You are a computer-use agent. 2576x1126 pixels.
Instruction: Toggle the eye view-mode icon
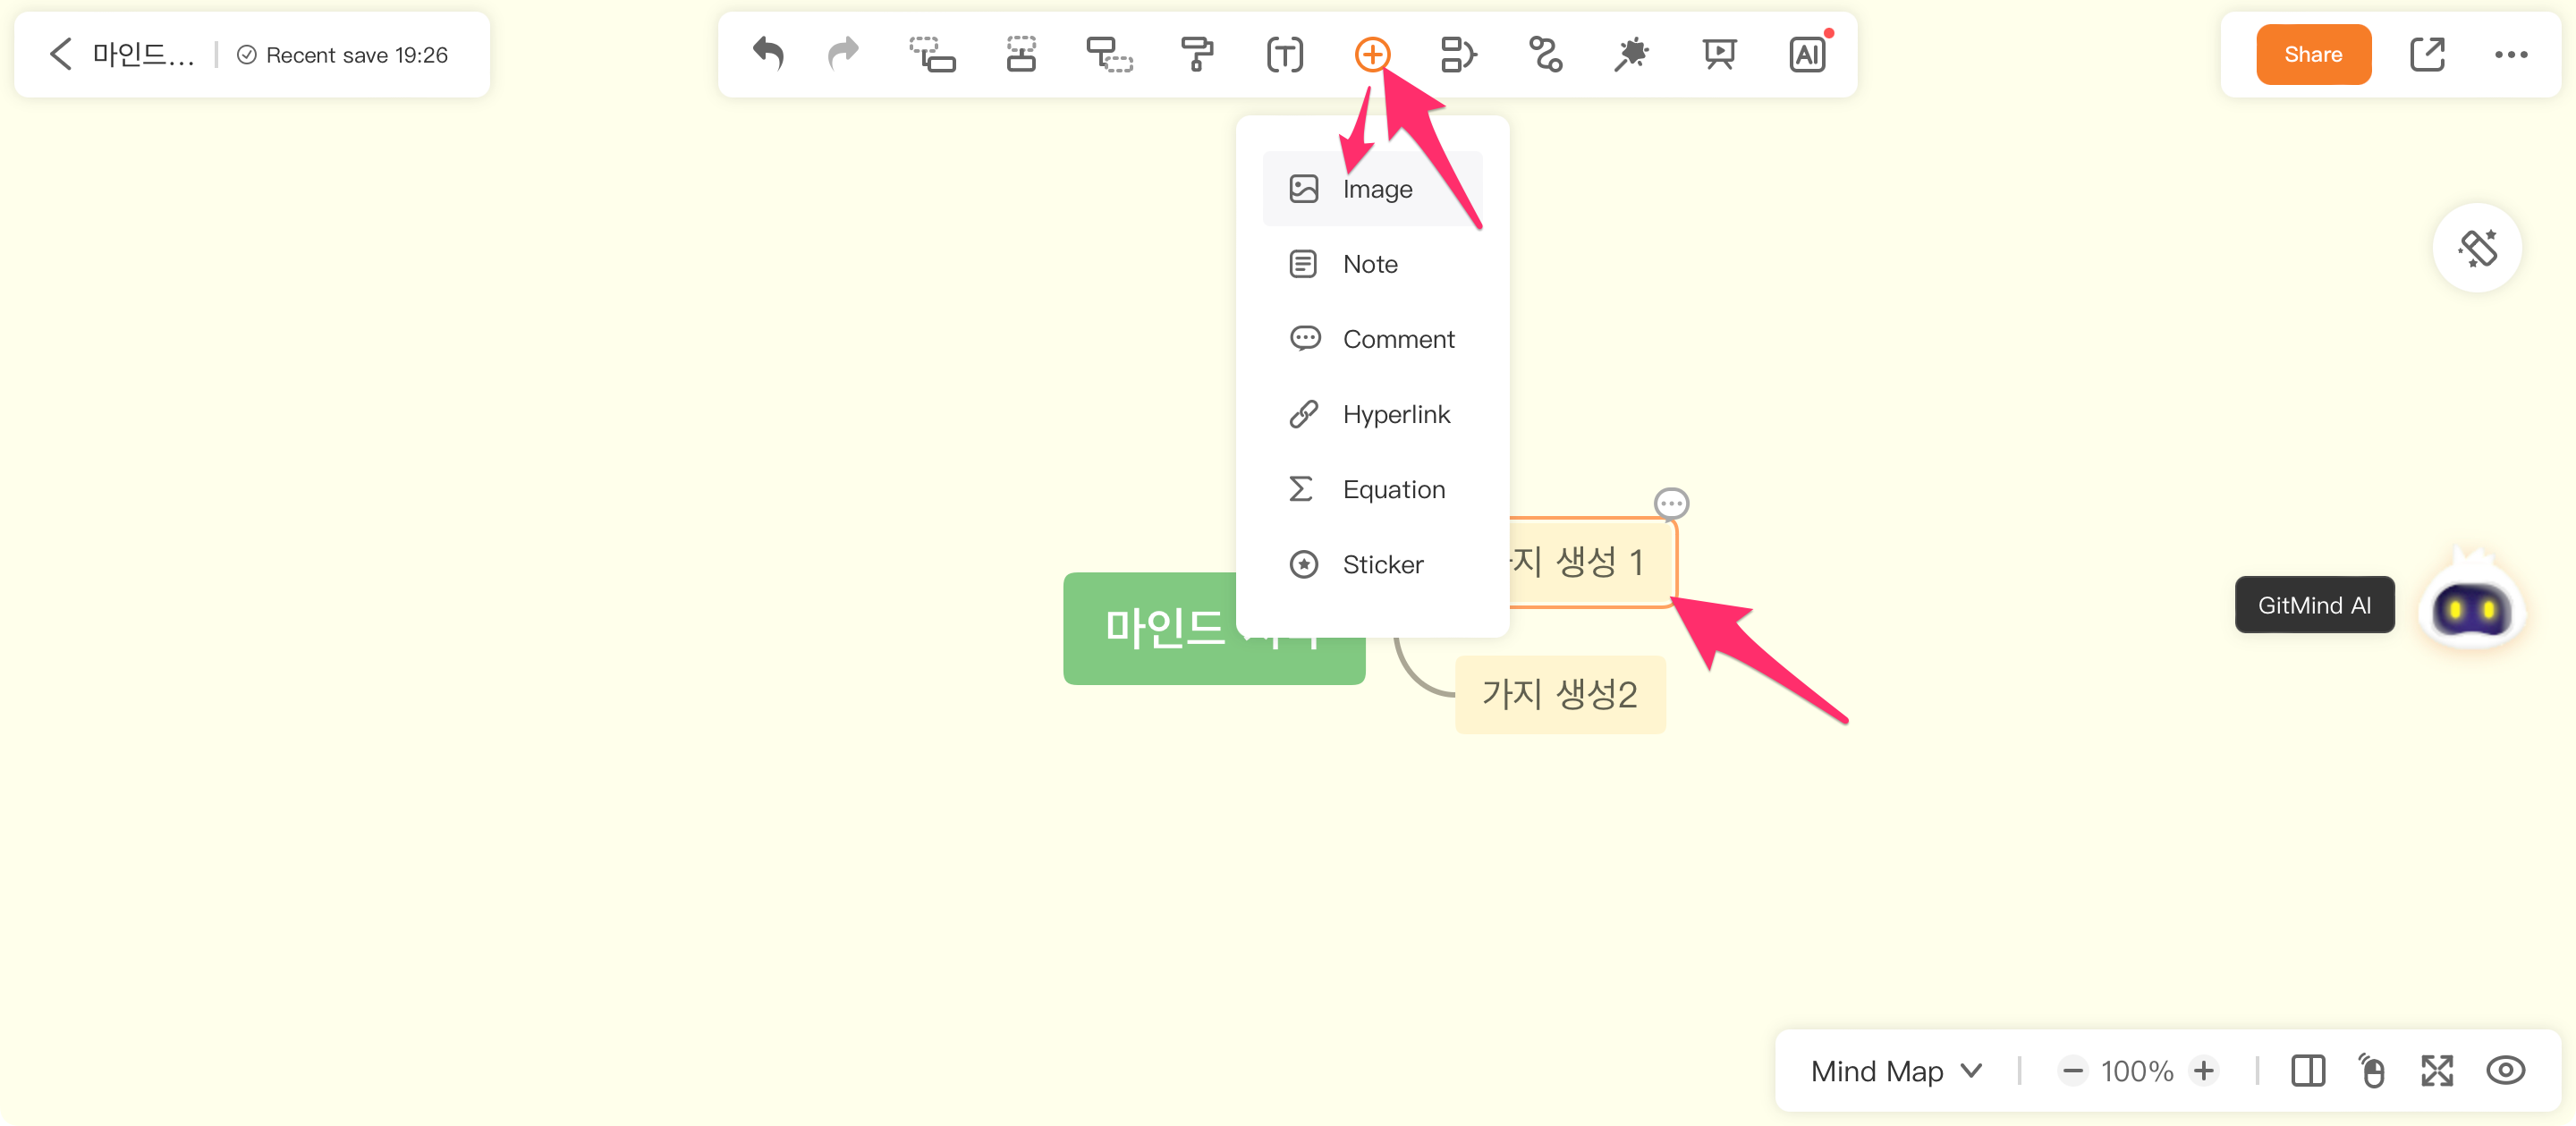(2505, 1071)
